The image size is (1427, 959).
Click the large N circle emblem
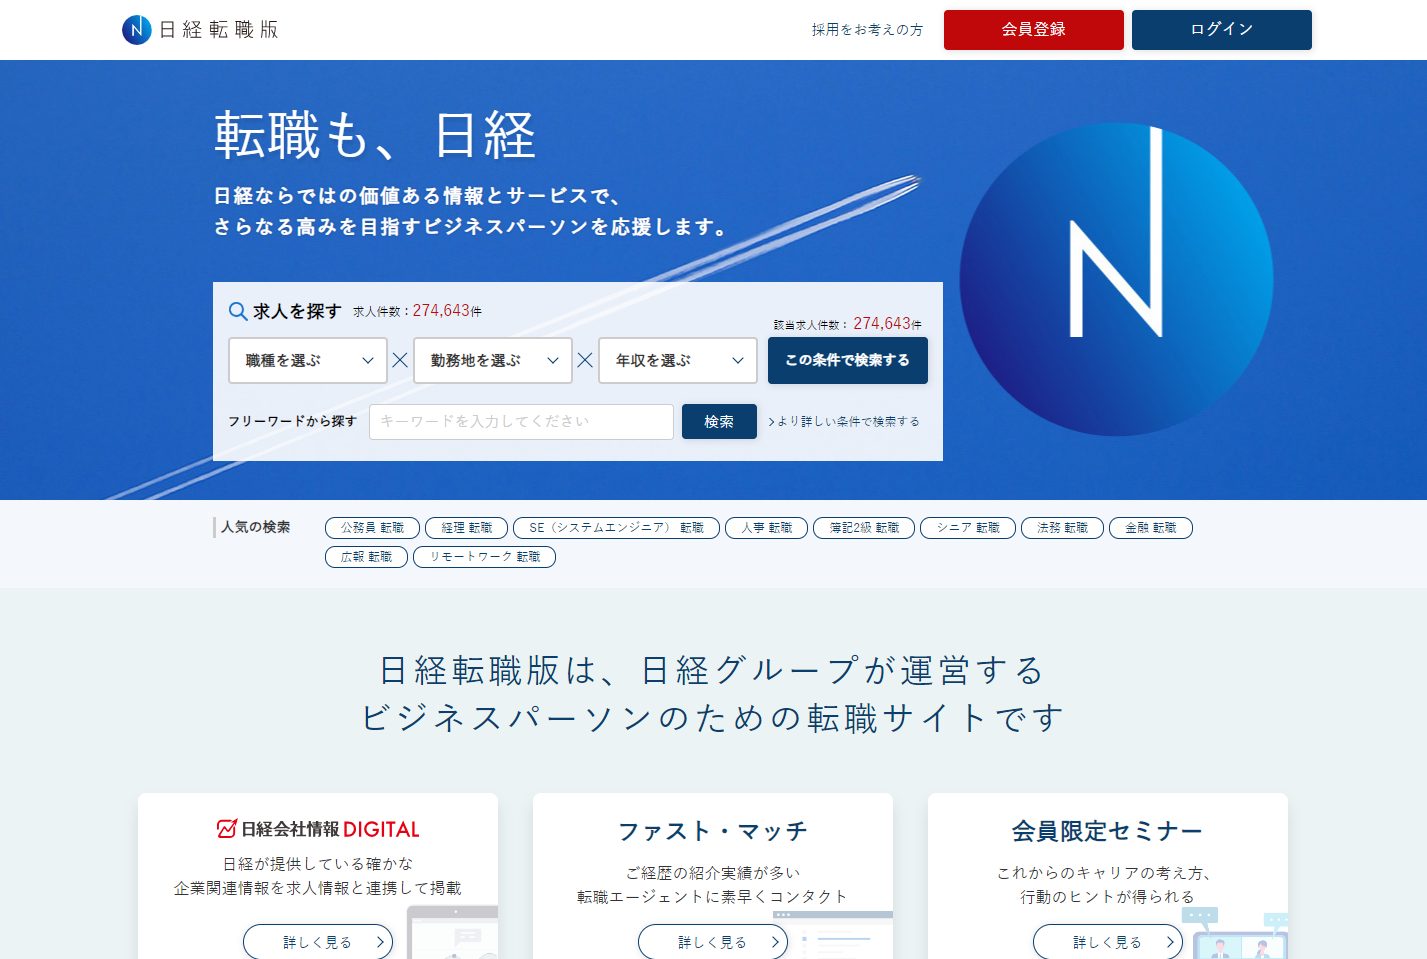(x=1115, y=280)
